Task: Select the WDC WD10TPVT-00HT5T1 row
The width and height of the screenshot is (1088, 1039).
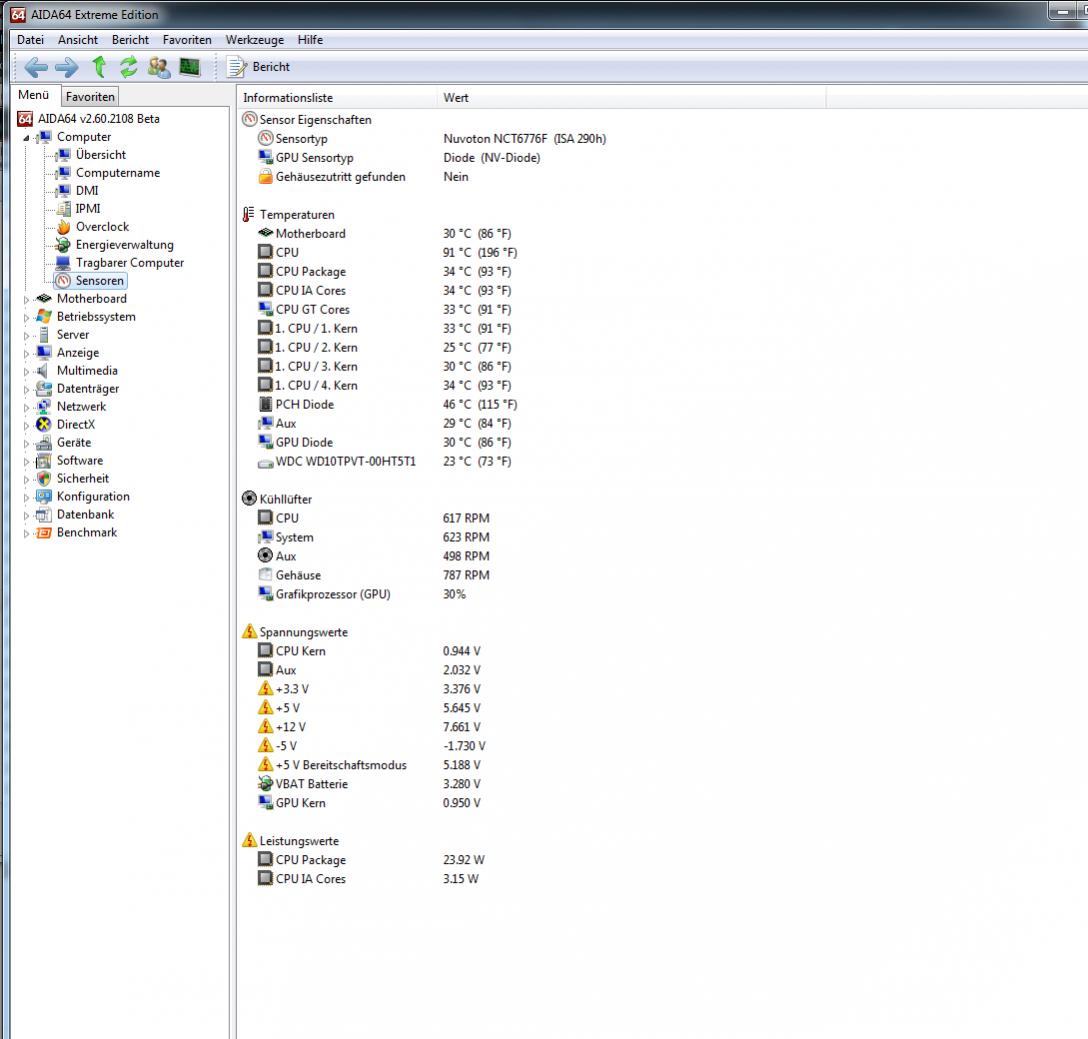Action: point(384,462)
